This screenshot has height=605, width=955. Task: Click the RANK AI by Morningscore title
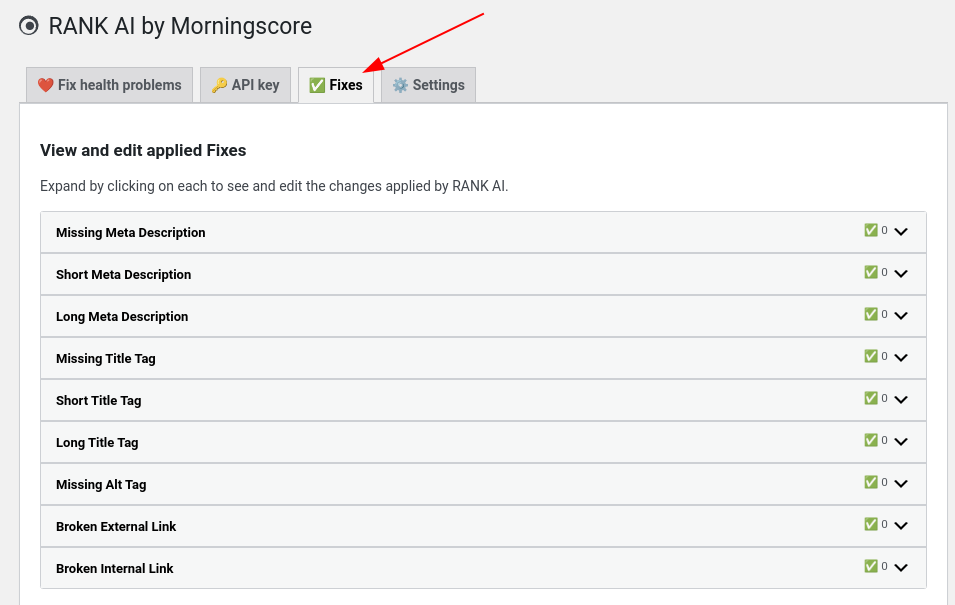180,26
